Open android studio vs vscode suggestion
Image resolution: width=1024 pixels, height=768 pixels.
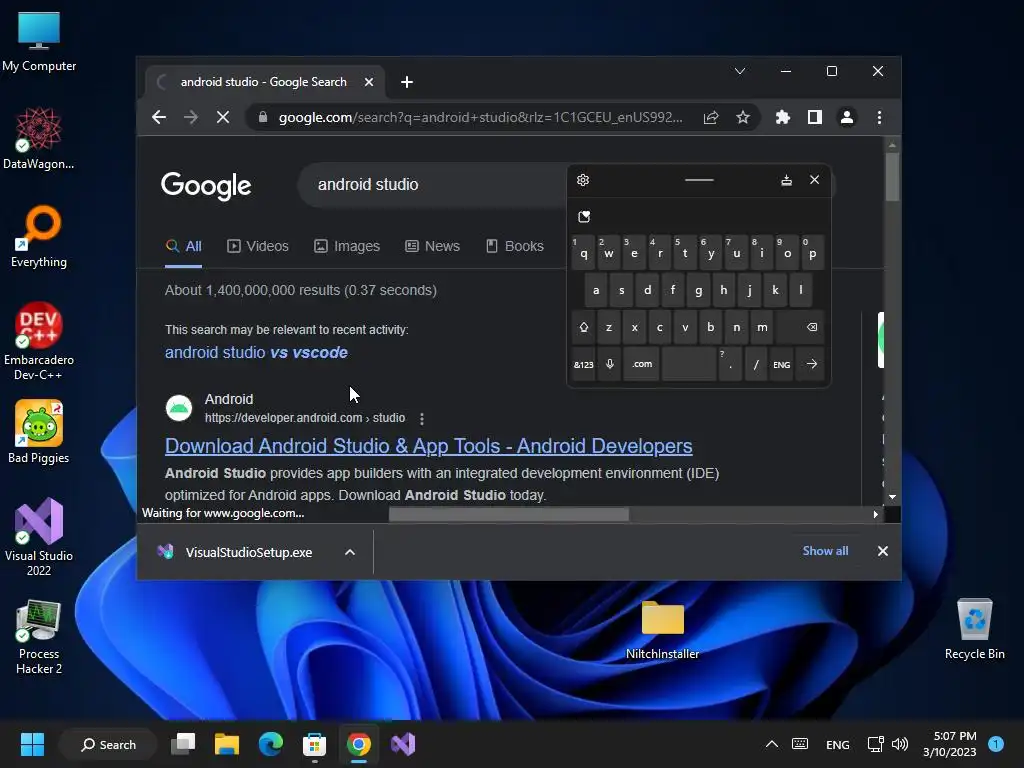[256, 353]
